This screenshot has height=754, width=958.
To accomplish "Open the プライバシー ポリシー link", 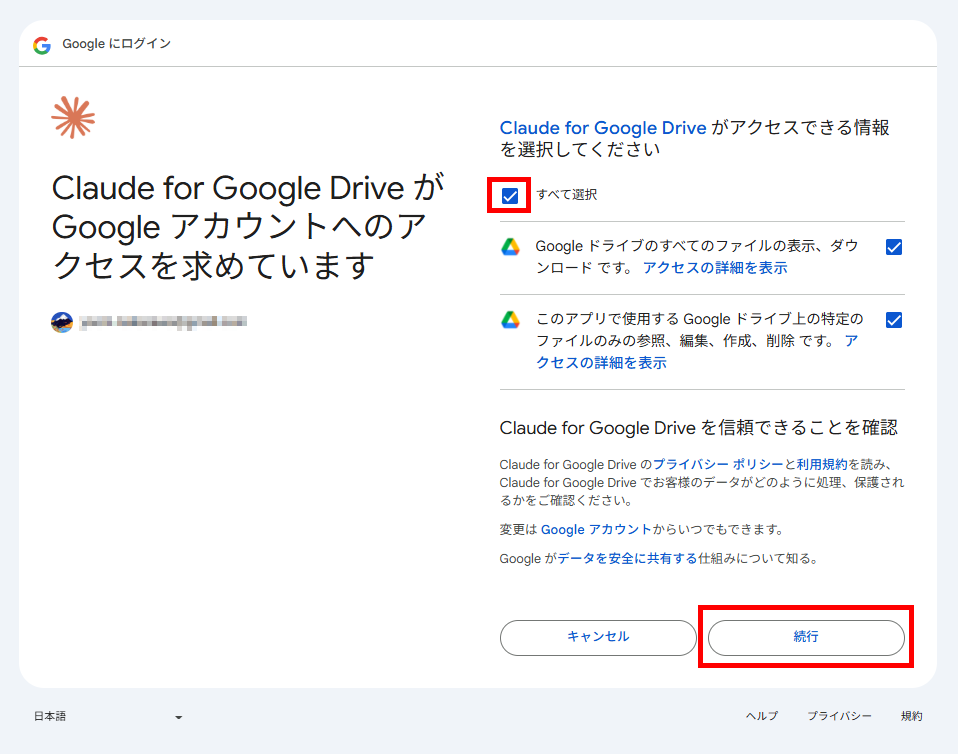I will coord(718,464).
